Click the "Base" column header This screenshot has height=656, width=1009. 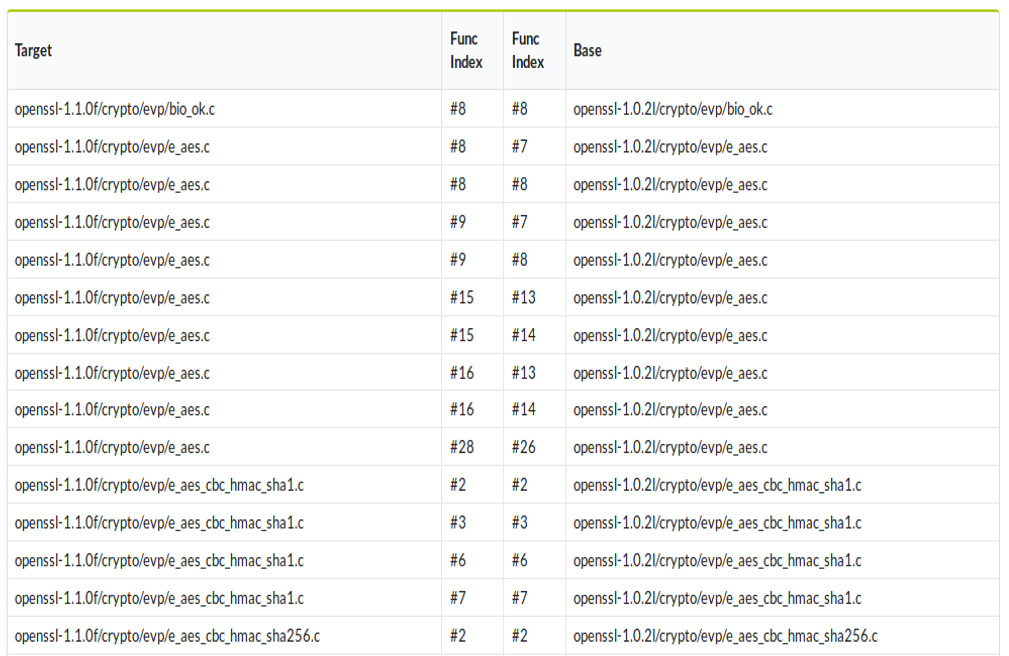(588, 51)
